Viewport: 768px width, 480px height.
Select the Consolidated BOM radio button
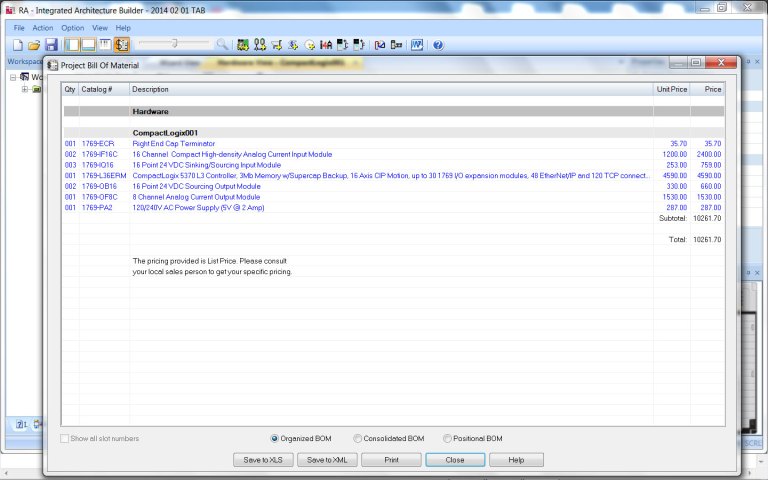pyautogui.click(x=358, y=438)
